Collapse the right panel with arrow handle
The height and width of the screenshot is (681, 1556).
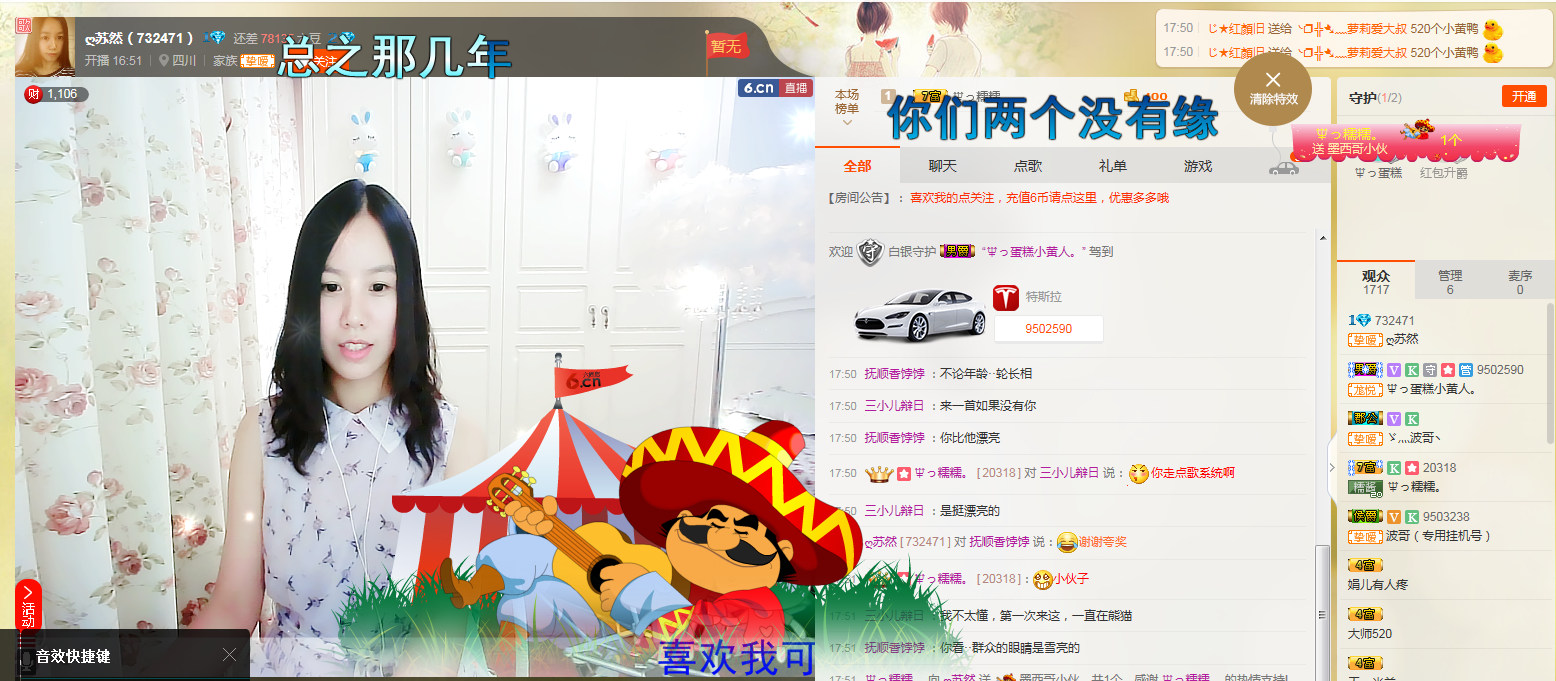[1332, 467]
